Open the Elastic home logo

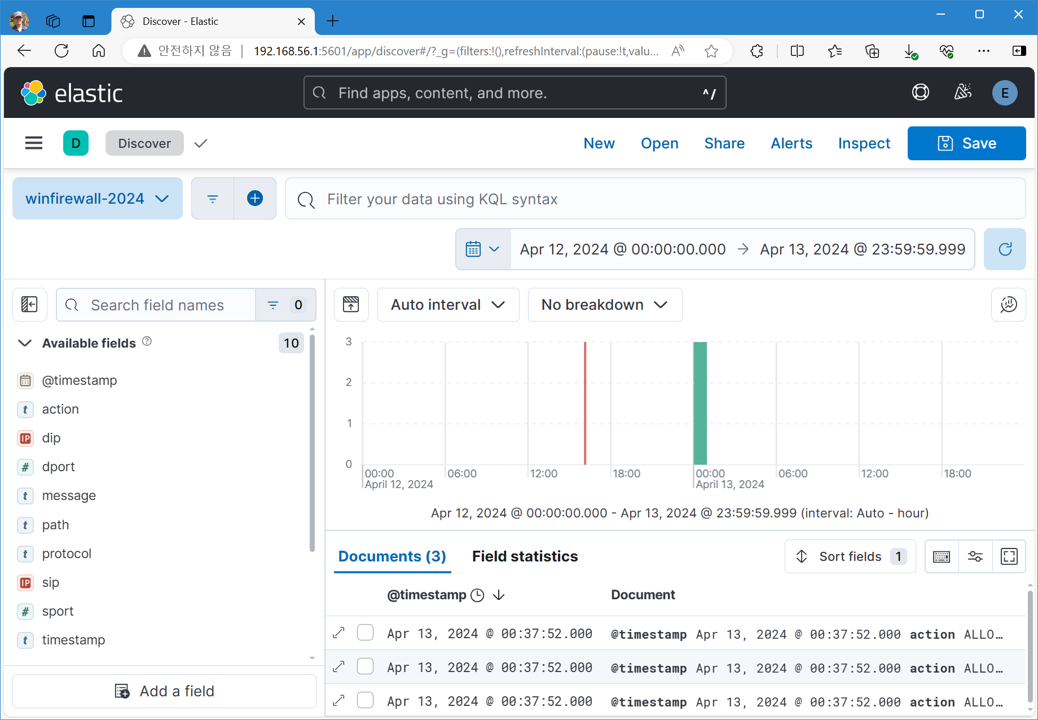click(x=71, y=93)
